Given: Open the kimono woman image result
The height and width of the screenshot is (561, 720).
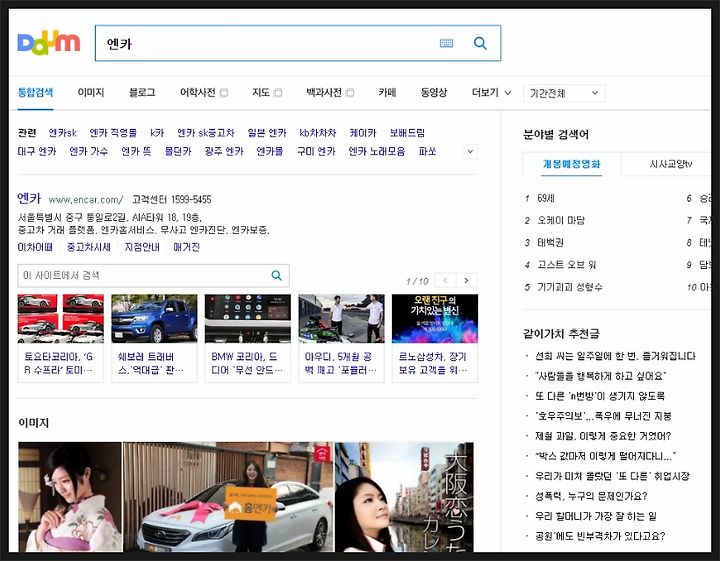Looking at the screenshot, I should pos(70,497).
